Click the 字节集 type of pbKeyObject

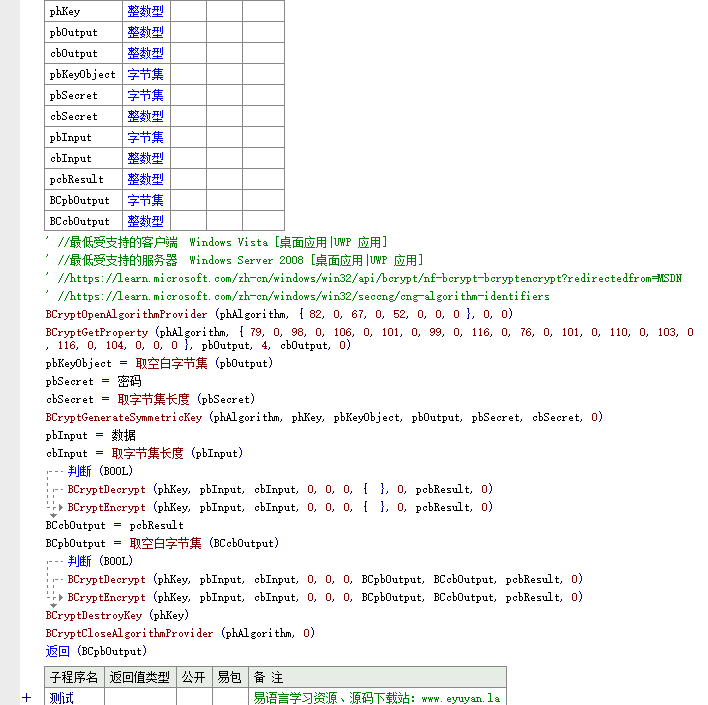tap(145, 74)
